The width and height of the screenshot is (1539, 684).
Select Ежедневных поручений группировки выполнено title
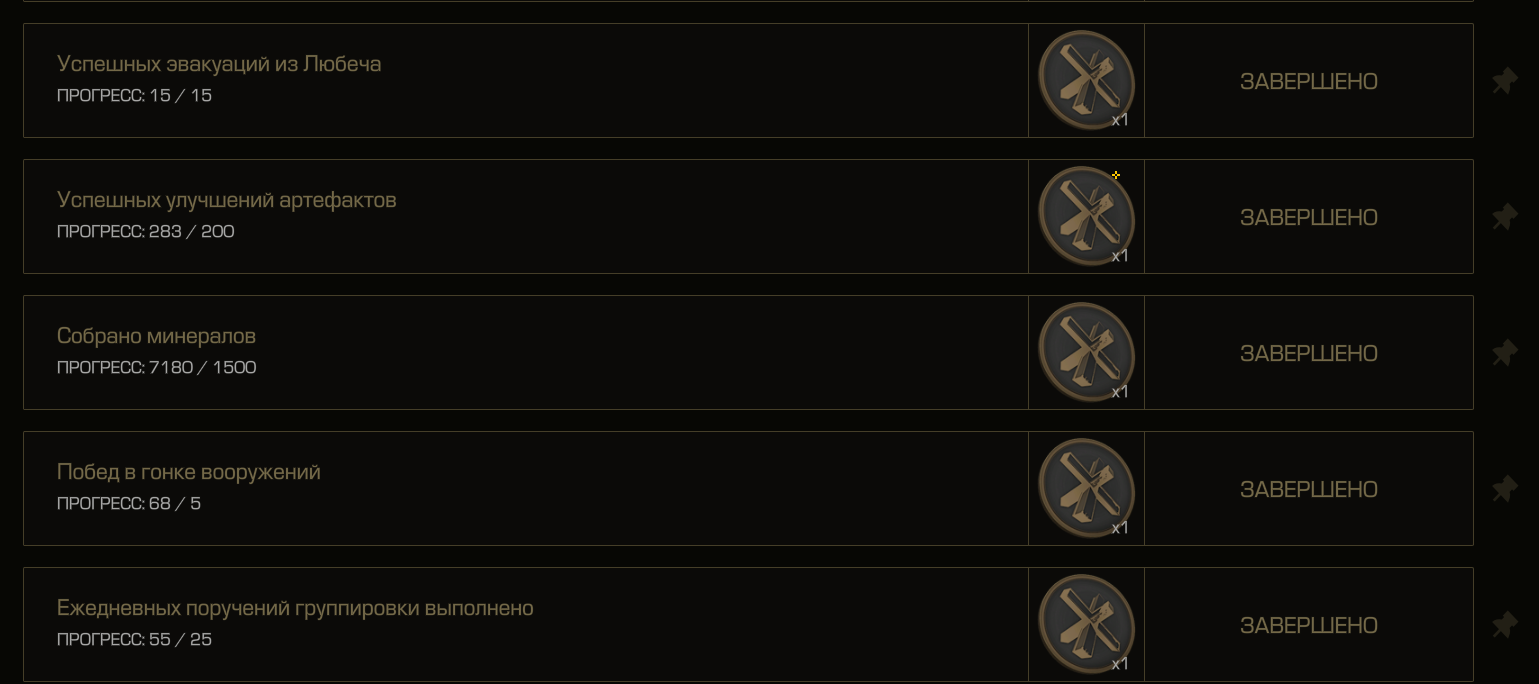(295, 608)
